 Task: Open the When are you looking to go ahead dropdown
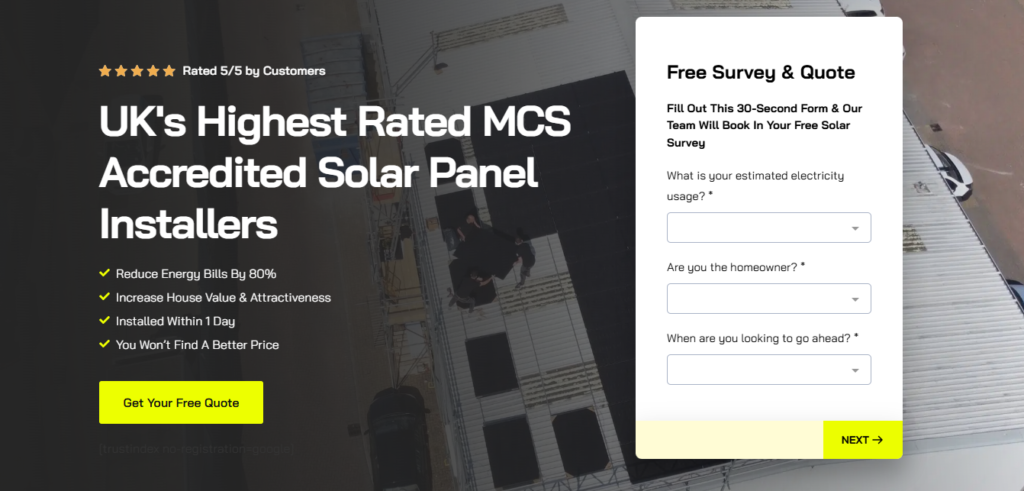tap(768, 370)
